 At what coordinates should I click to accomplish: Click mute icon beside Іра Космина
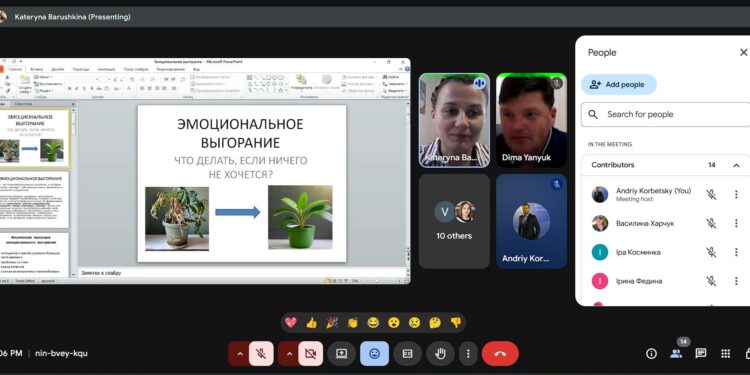(x=711, y=252)
